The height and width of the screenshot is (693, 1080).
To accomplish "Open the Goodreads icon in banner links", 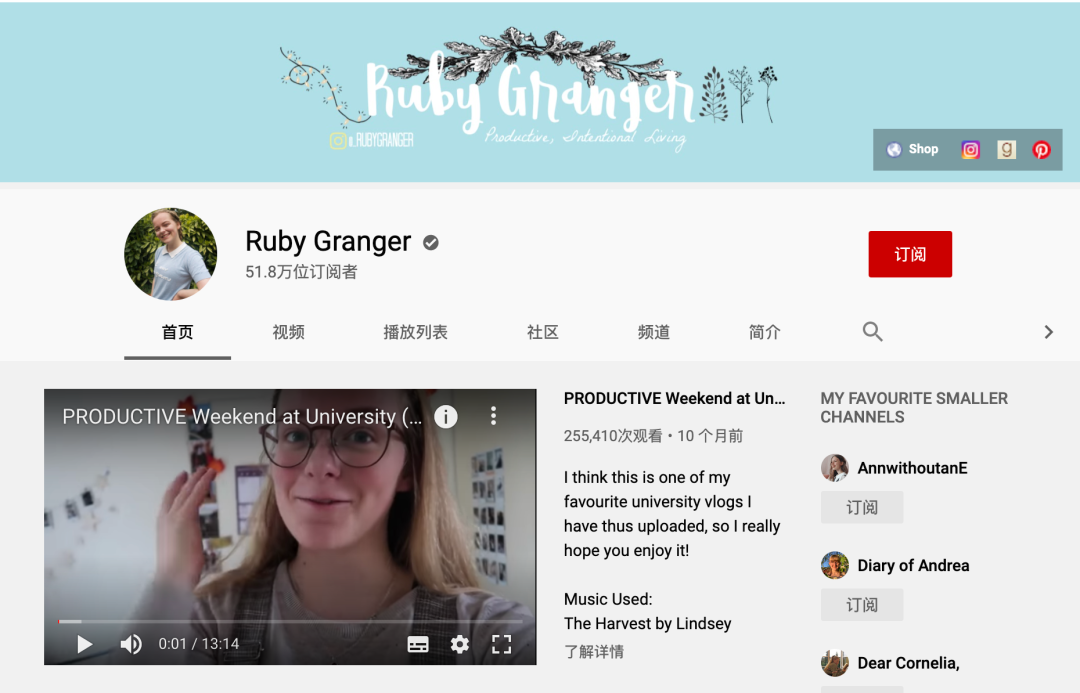I will pyautogui.click(x=1006, y=149).
